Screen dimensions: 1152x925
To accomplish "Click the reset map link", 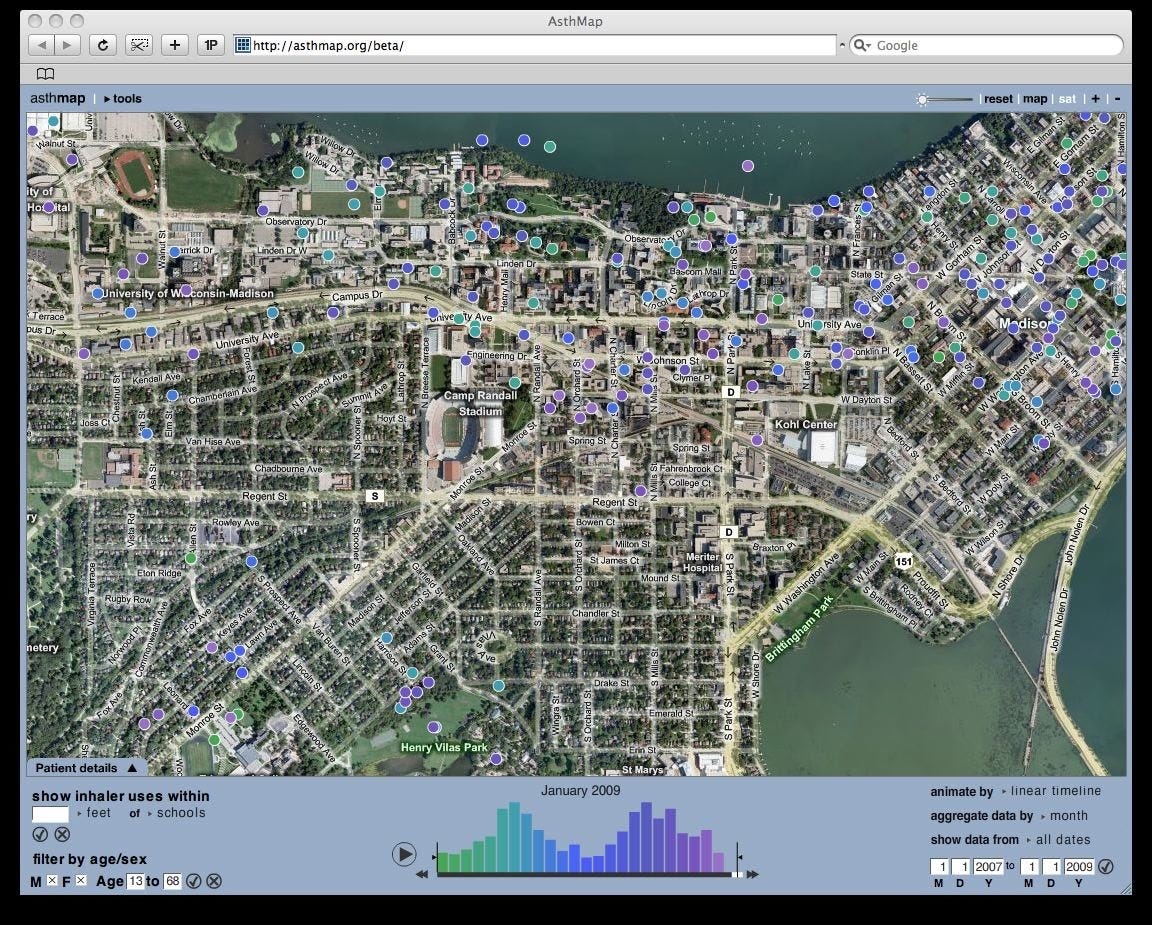I will coord(998,98).
